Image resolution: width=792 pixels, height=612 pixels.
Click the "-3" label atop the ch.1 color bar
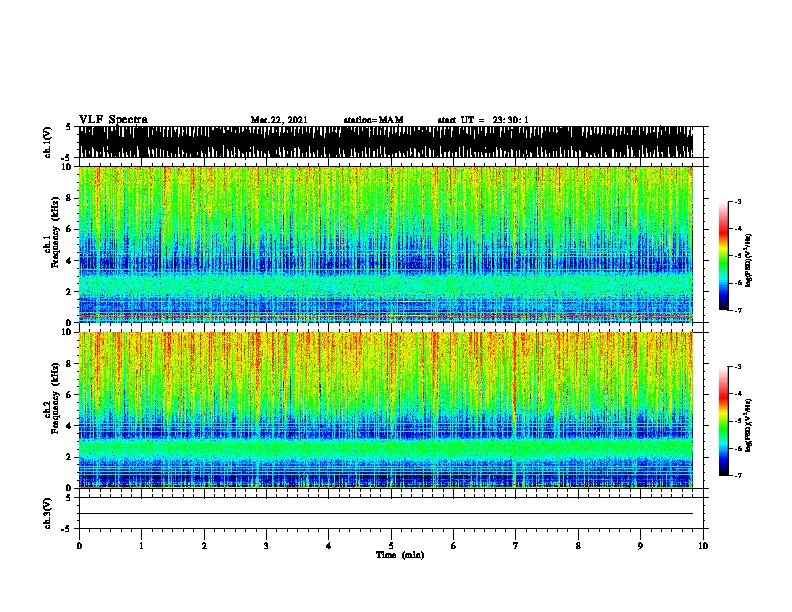coord(738,201)
